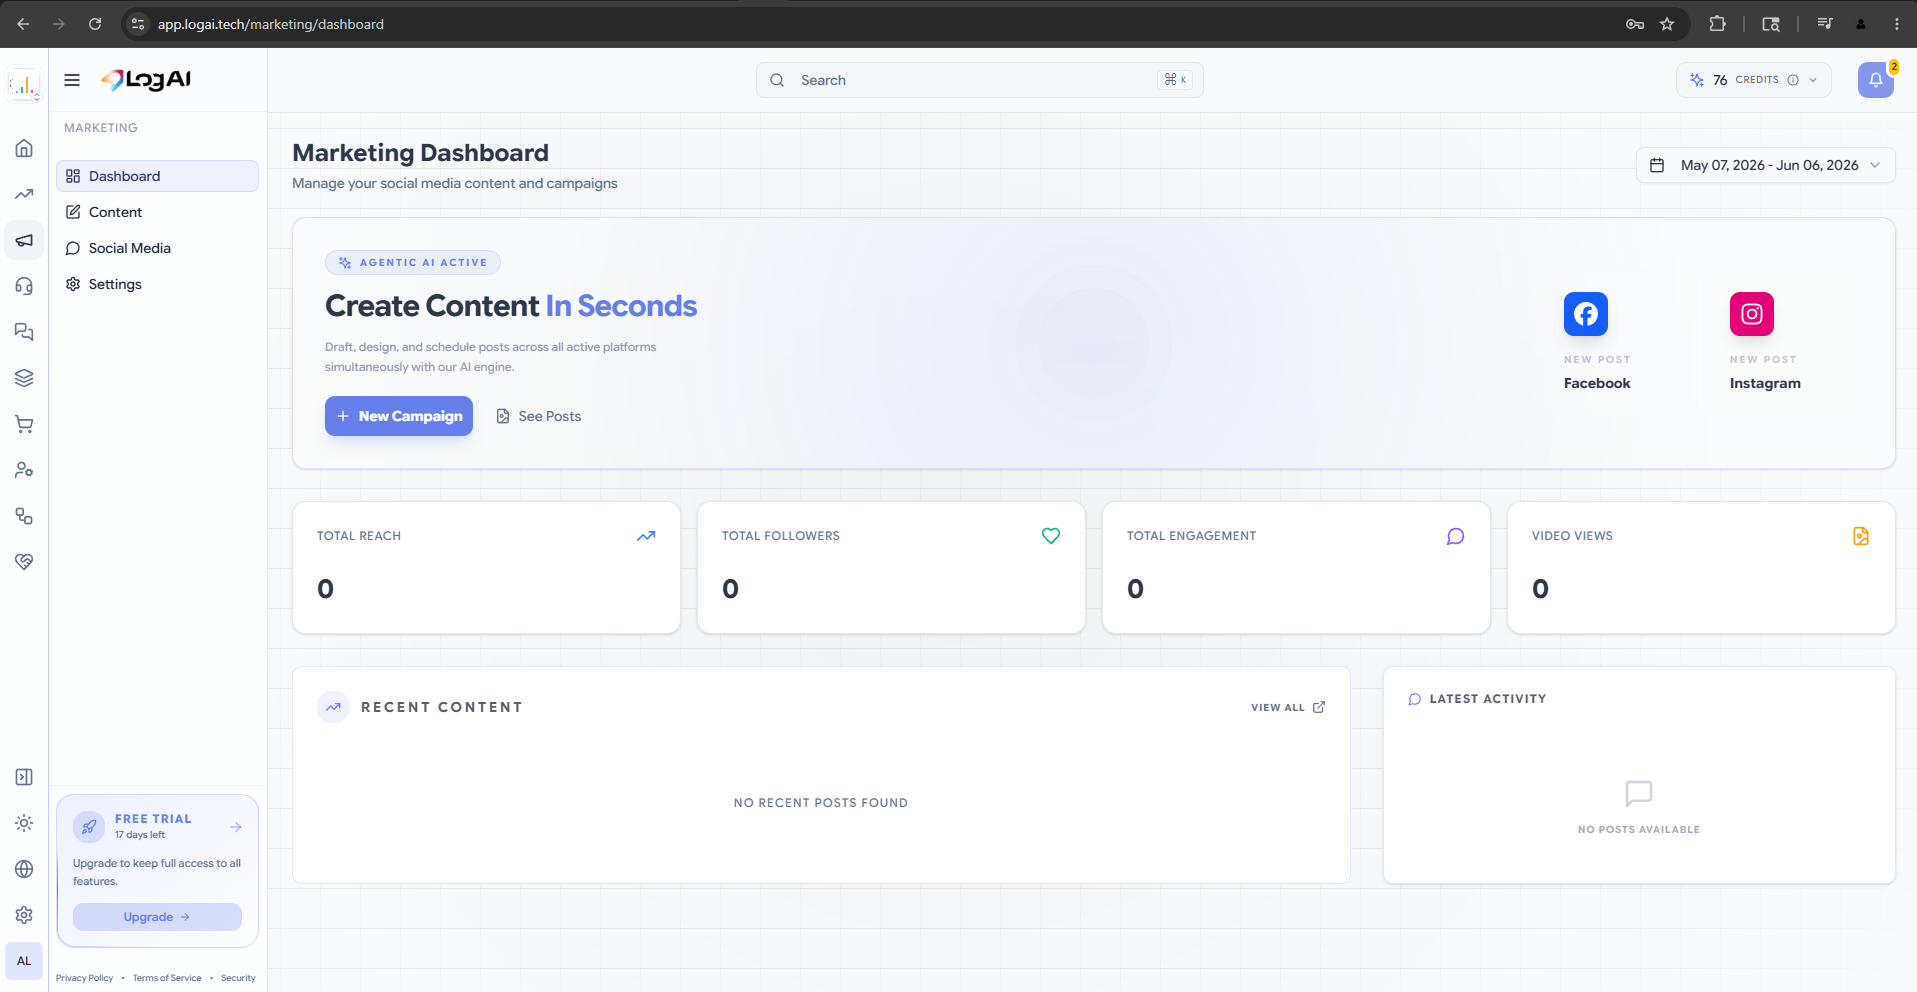Open the date range picker dropdown
Image resolution: width=1917 pixels, height=992 pixels.
point(1765,165)
